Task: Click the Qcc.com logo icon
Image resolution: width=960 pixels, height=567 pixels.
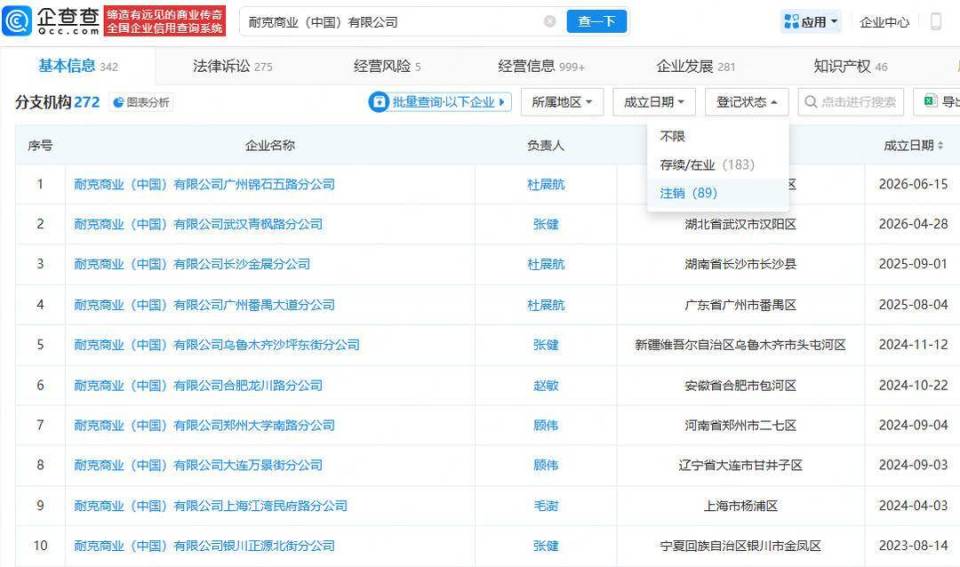Action: (17, 21)
